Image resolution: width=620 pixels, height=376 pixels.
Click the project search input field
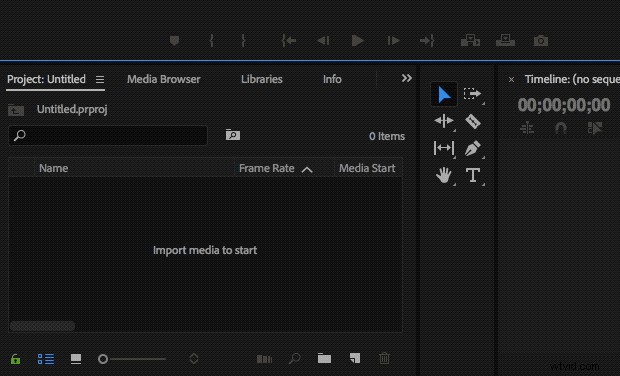(x=108, y=136)
